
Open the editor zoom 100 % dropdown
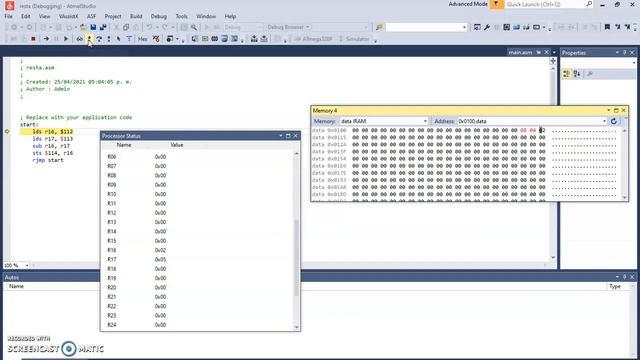pyautogui.click(x=27, y=265)
